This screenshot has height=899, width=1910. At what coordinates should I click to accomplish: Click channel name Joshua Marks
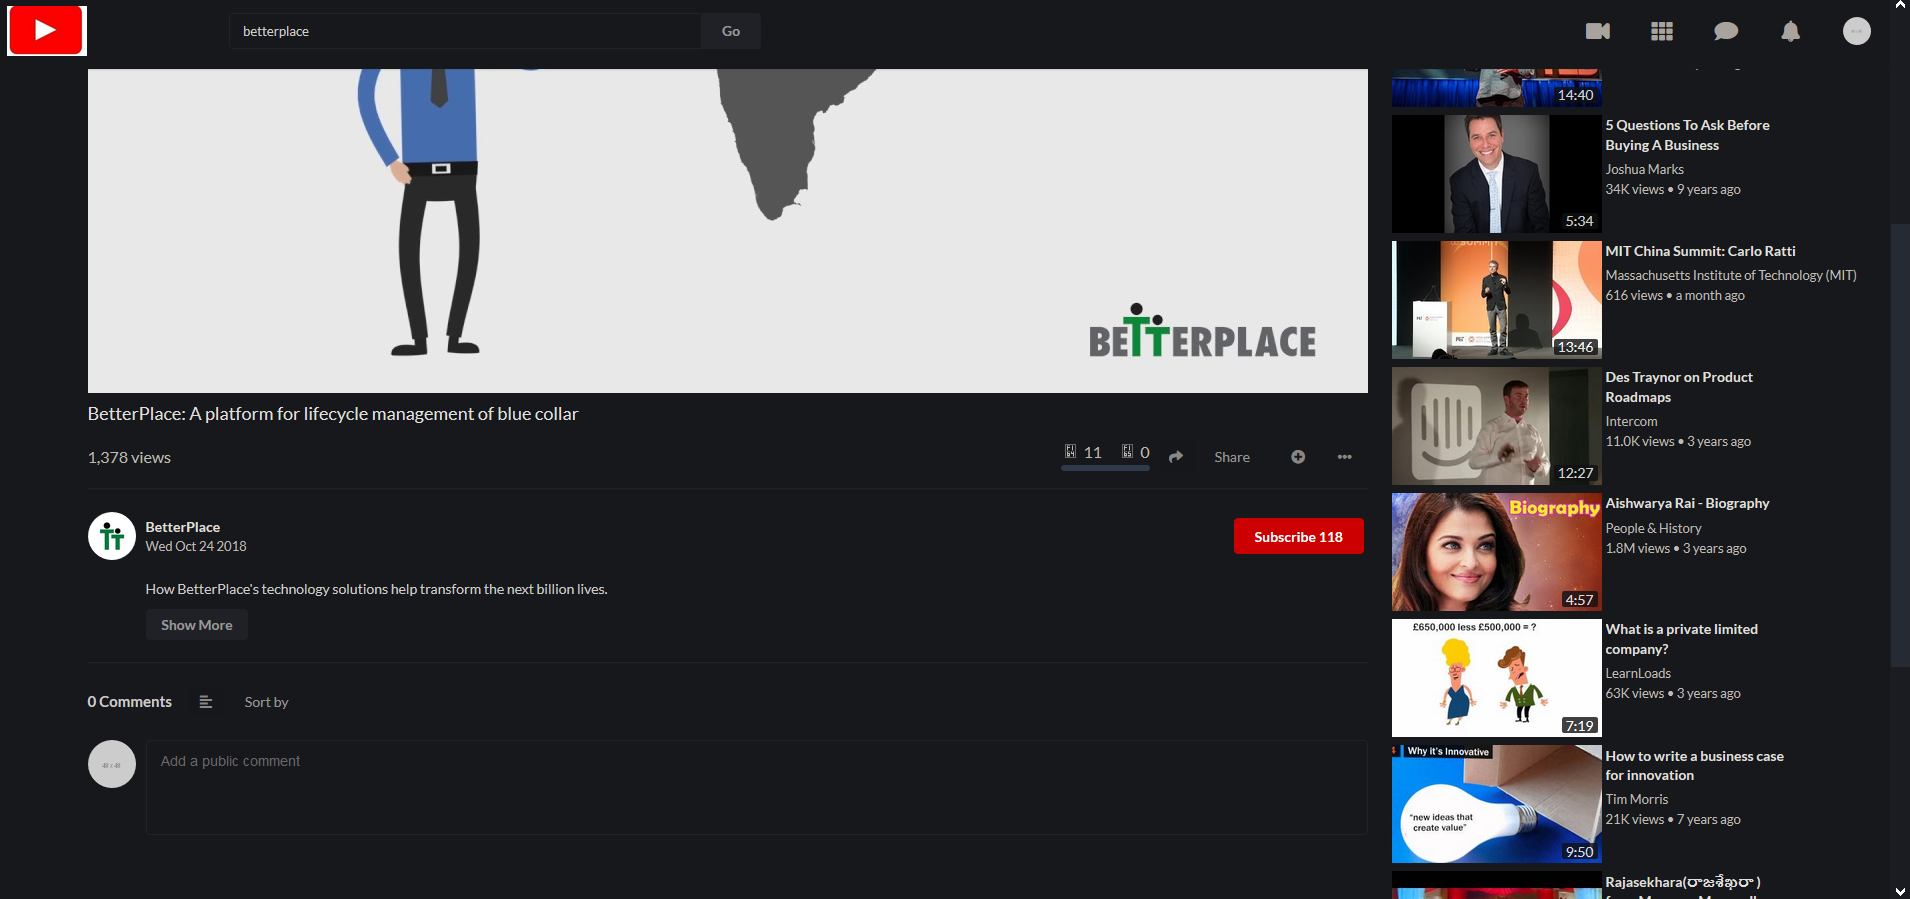pyautogui.click(x=1645, y=169)
